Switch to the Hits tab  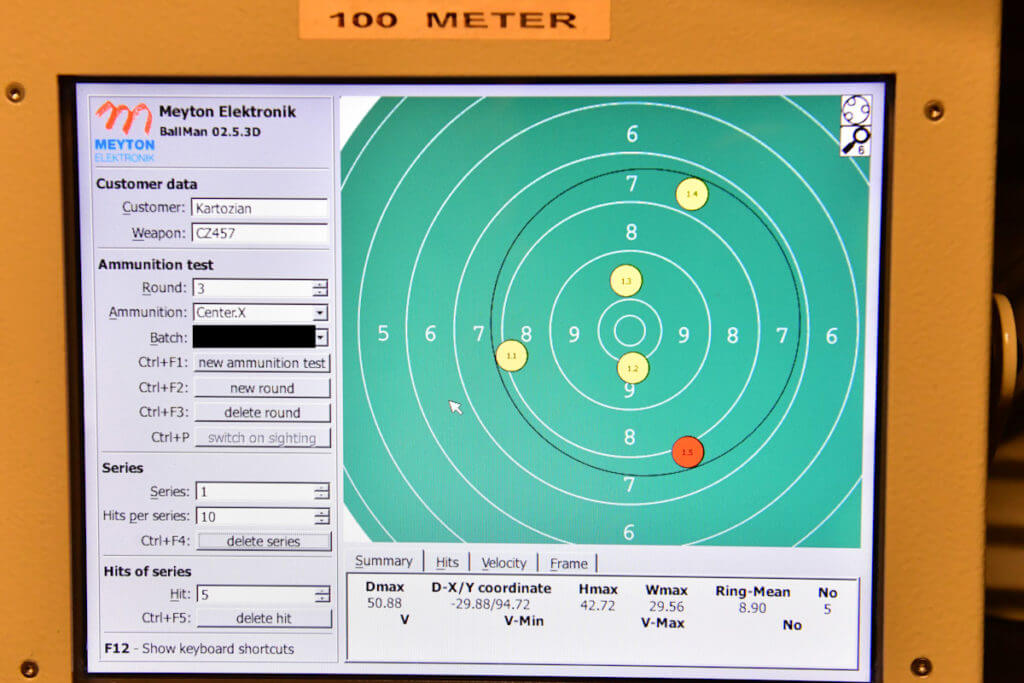447,561
